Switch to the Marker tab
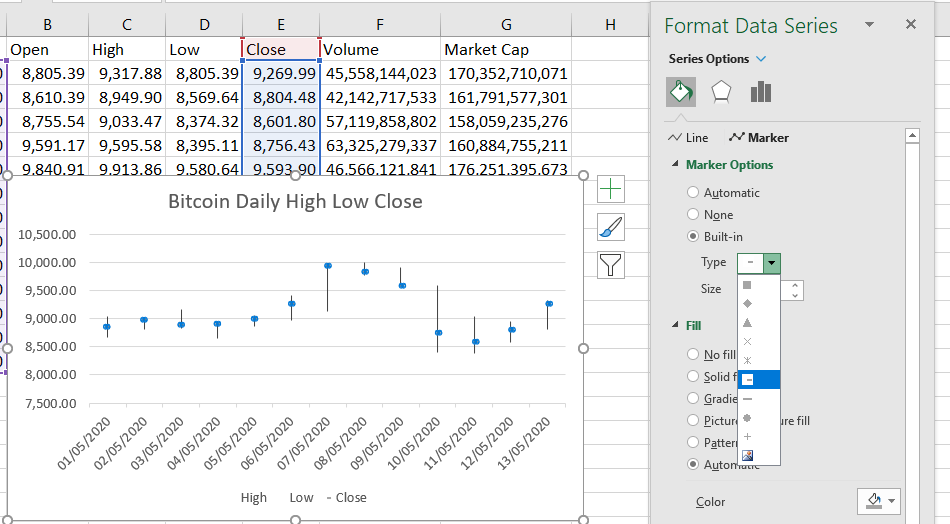 coord(759,138)
